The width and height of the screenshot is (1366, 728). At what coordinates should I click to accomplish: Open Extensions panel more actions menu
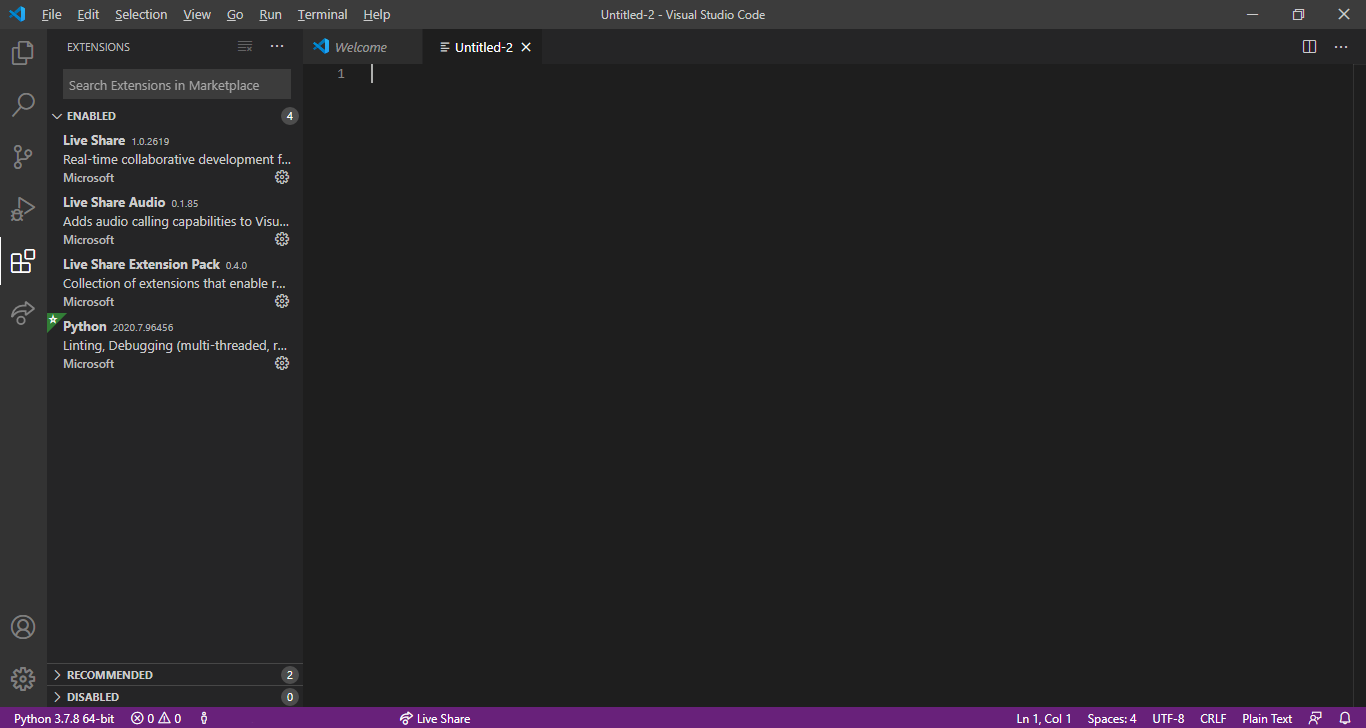(x=277, y=47)
